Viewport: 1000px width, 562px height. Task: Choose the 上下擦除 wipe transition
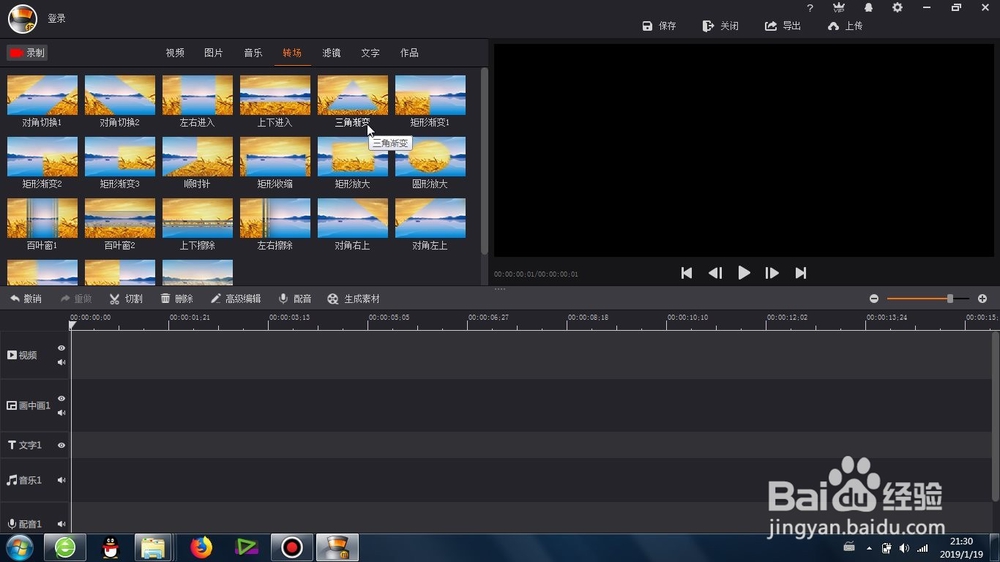[x=198, y=218]
